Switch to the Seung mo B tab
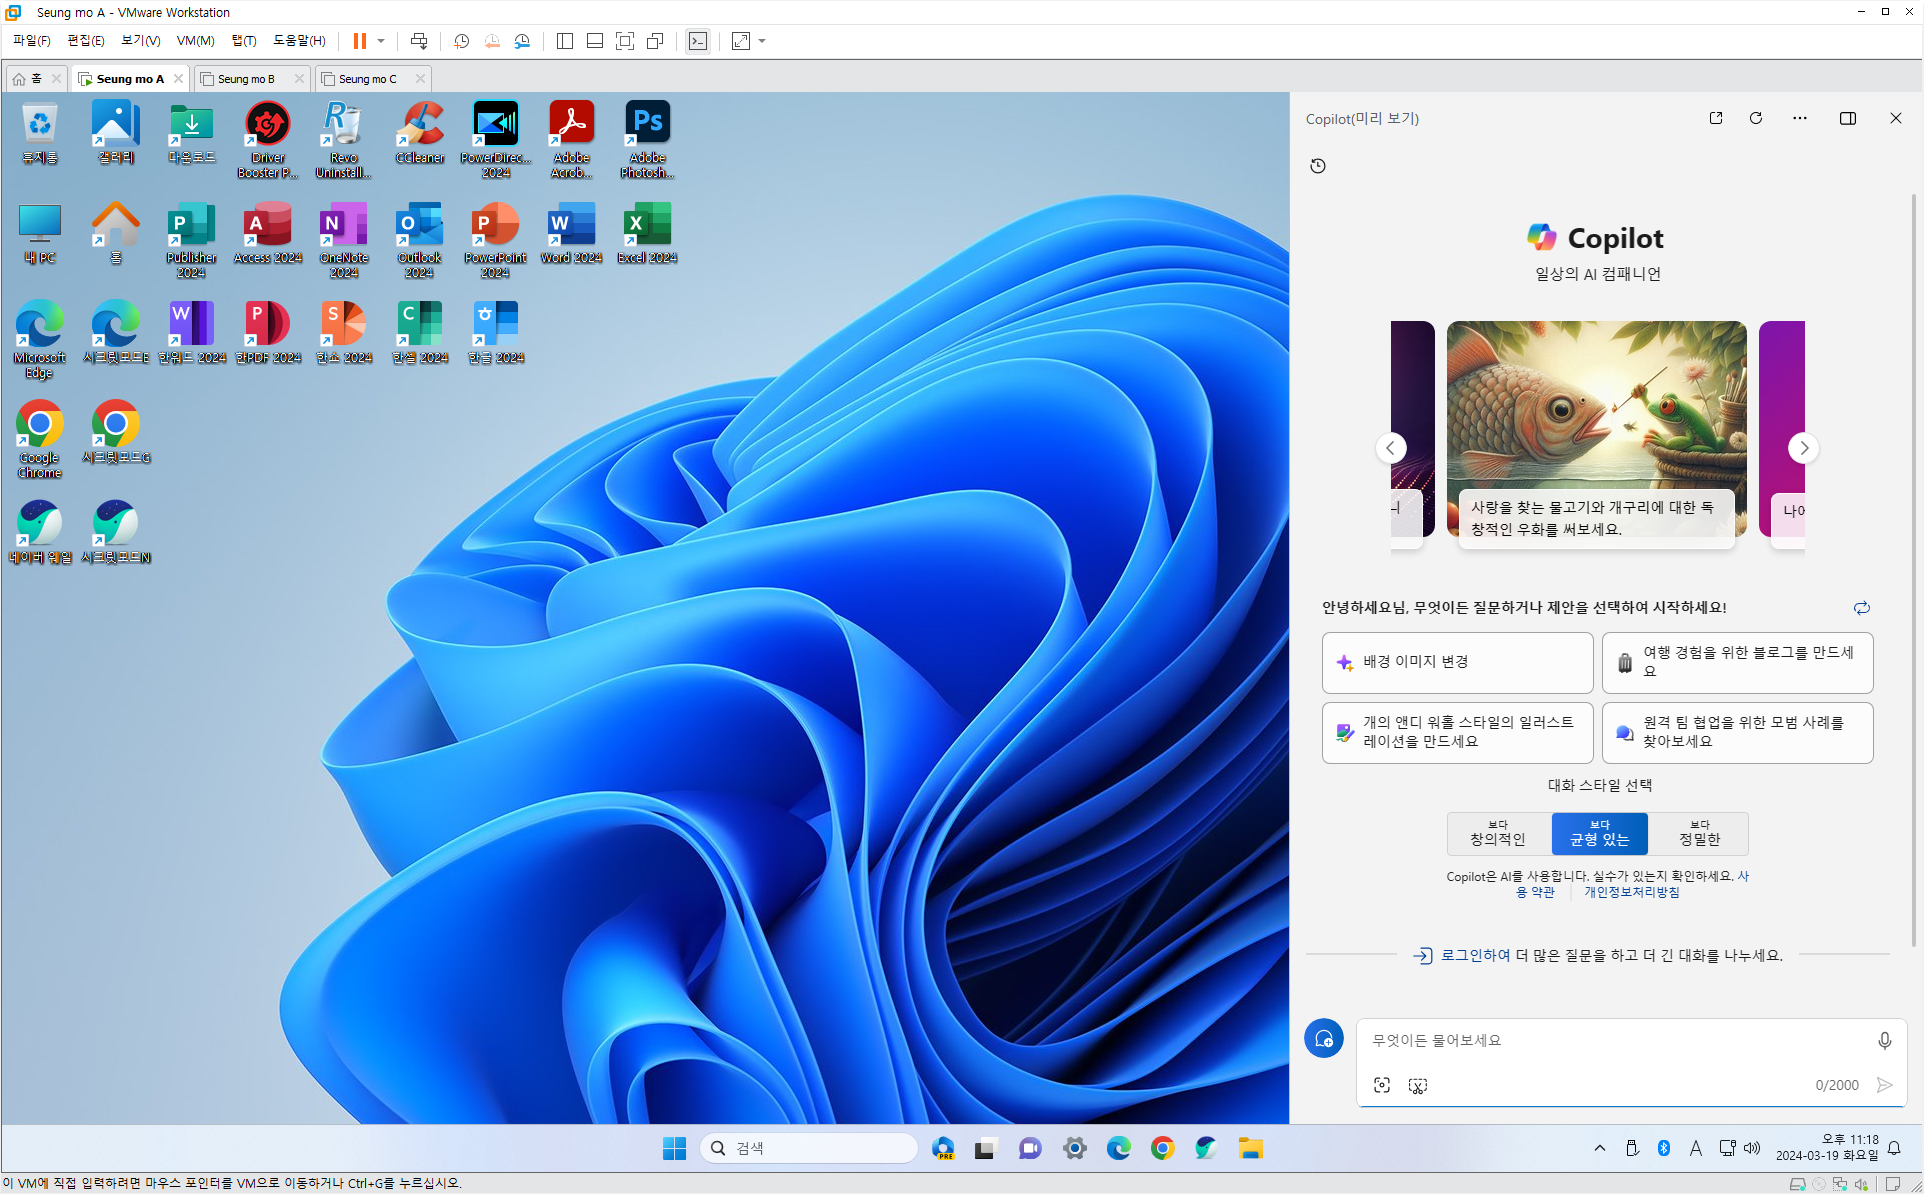 point(246,79)
